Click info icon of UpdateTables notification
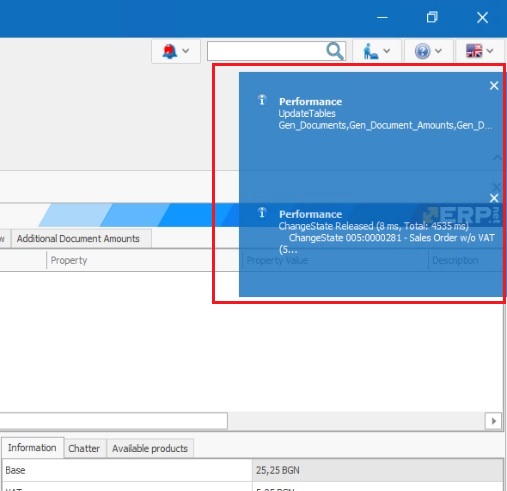 [x=262, y=99]
